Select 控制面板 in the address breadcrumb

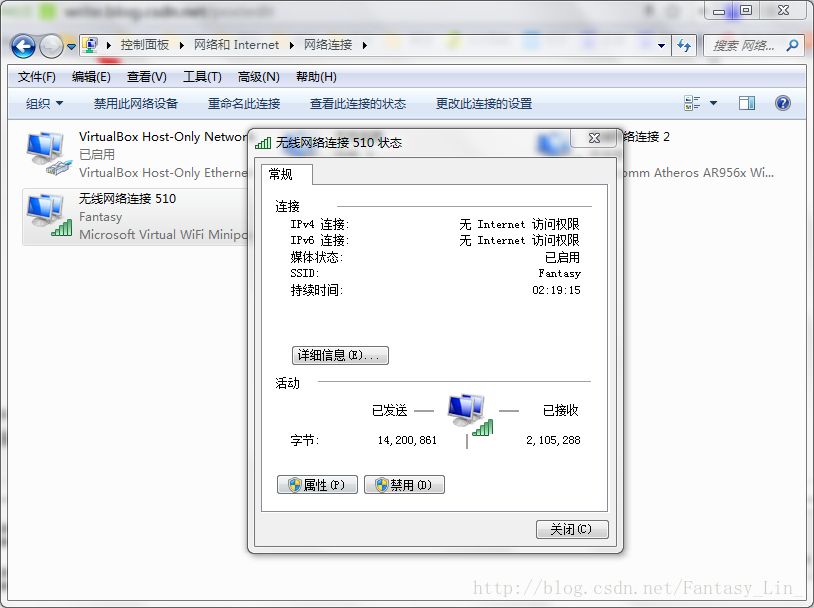pos(145,45)
